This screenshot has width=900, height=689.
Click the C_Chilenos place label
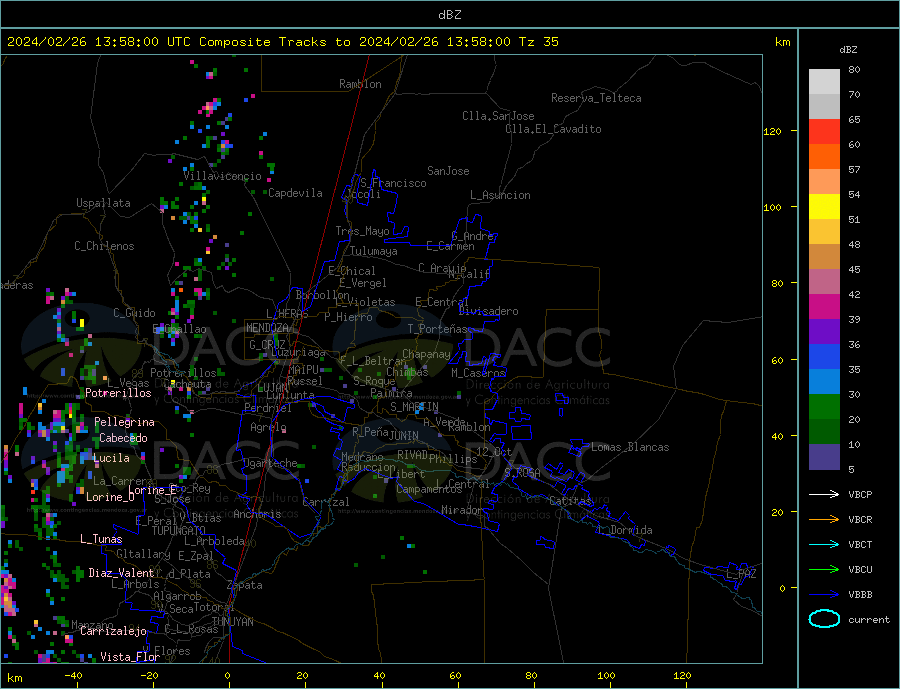click(104, 246)
